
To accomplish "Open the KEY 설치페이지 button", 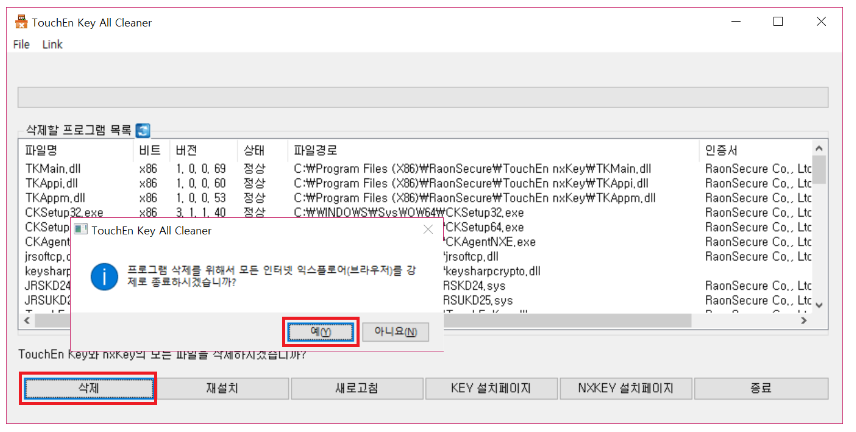I will tap(491, 388).
